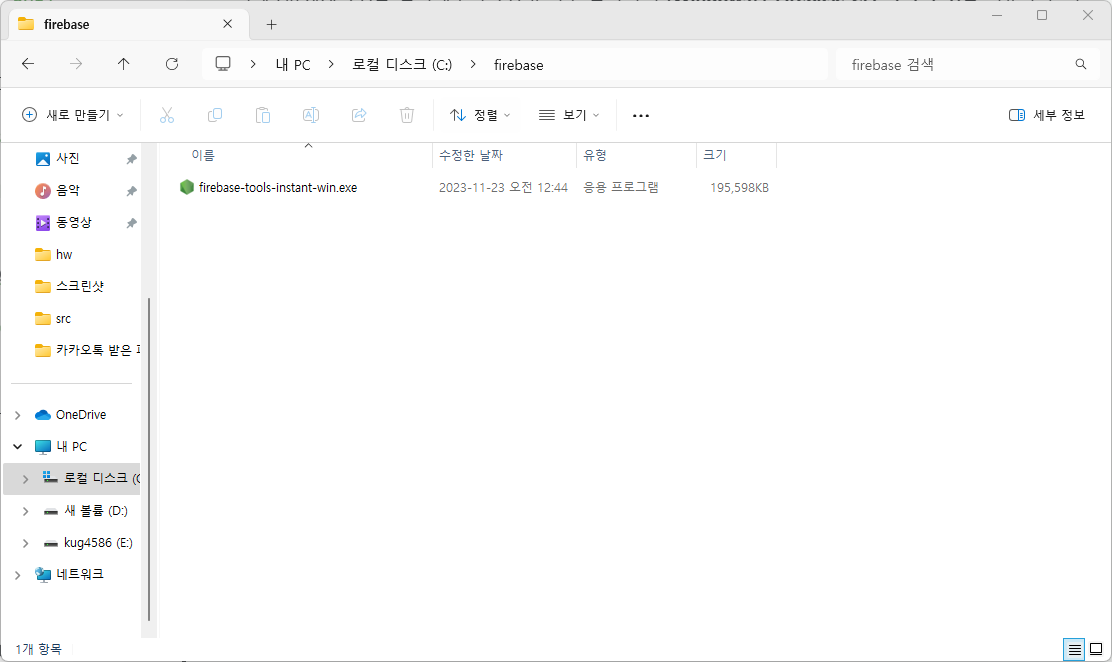Click the navigation pane scrollbar
This screenshot has height=662, width=1112.
tap(149, 460)
